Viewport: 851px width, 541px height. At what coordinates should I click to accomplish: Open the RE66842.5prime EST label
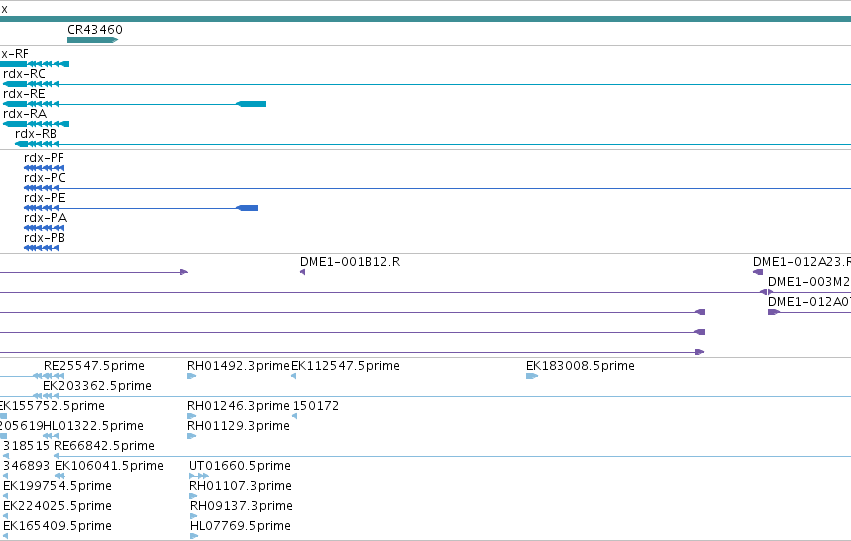click(104, 447)
